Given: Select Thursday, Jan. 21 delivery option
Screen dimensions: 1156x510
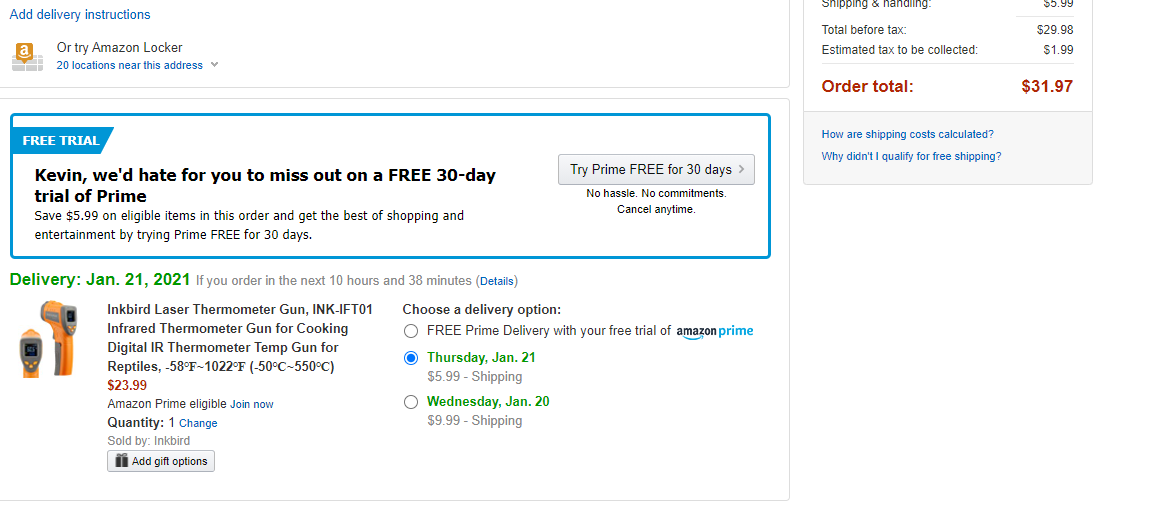Looking at the screenshot, I should [411, 358].
